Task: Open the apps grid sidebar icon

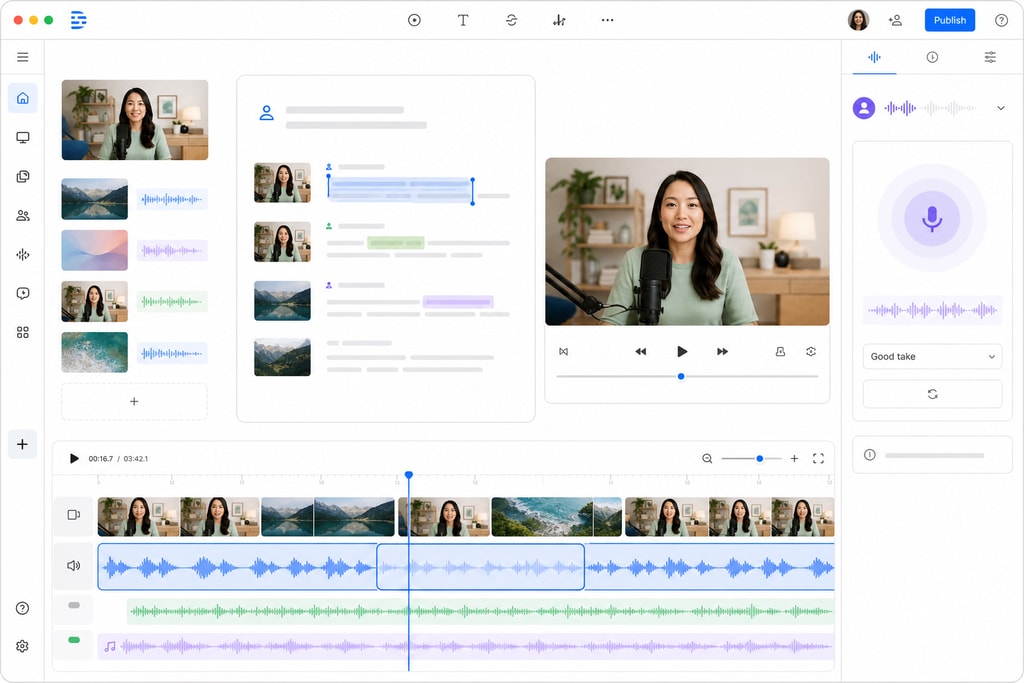Action: pyautogui.click(x=23, y=332)
